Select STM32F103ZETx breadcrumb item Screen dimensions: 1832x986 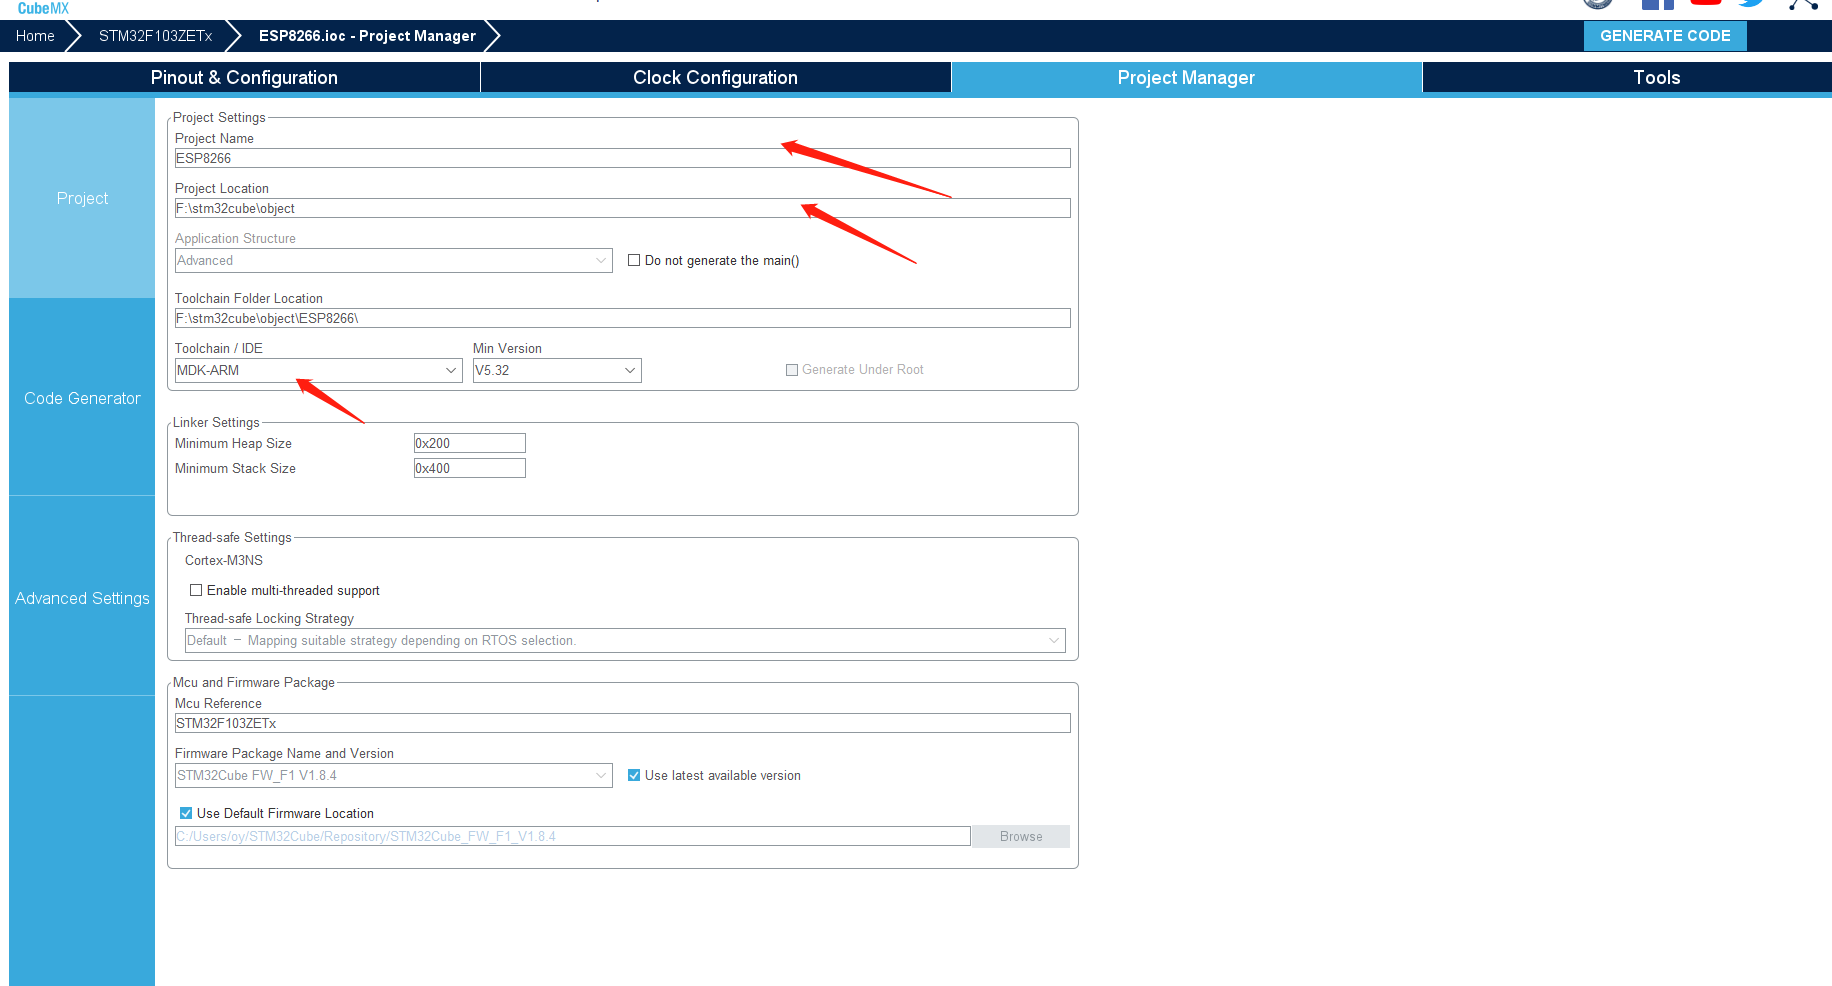[155, 36]
